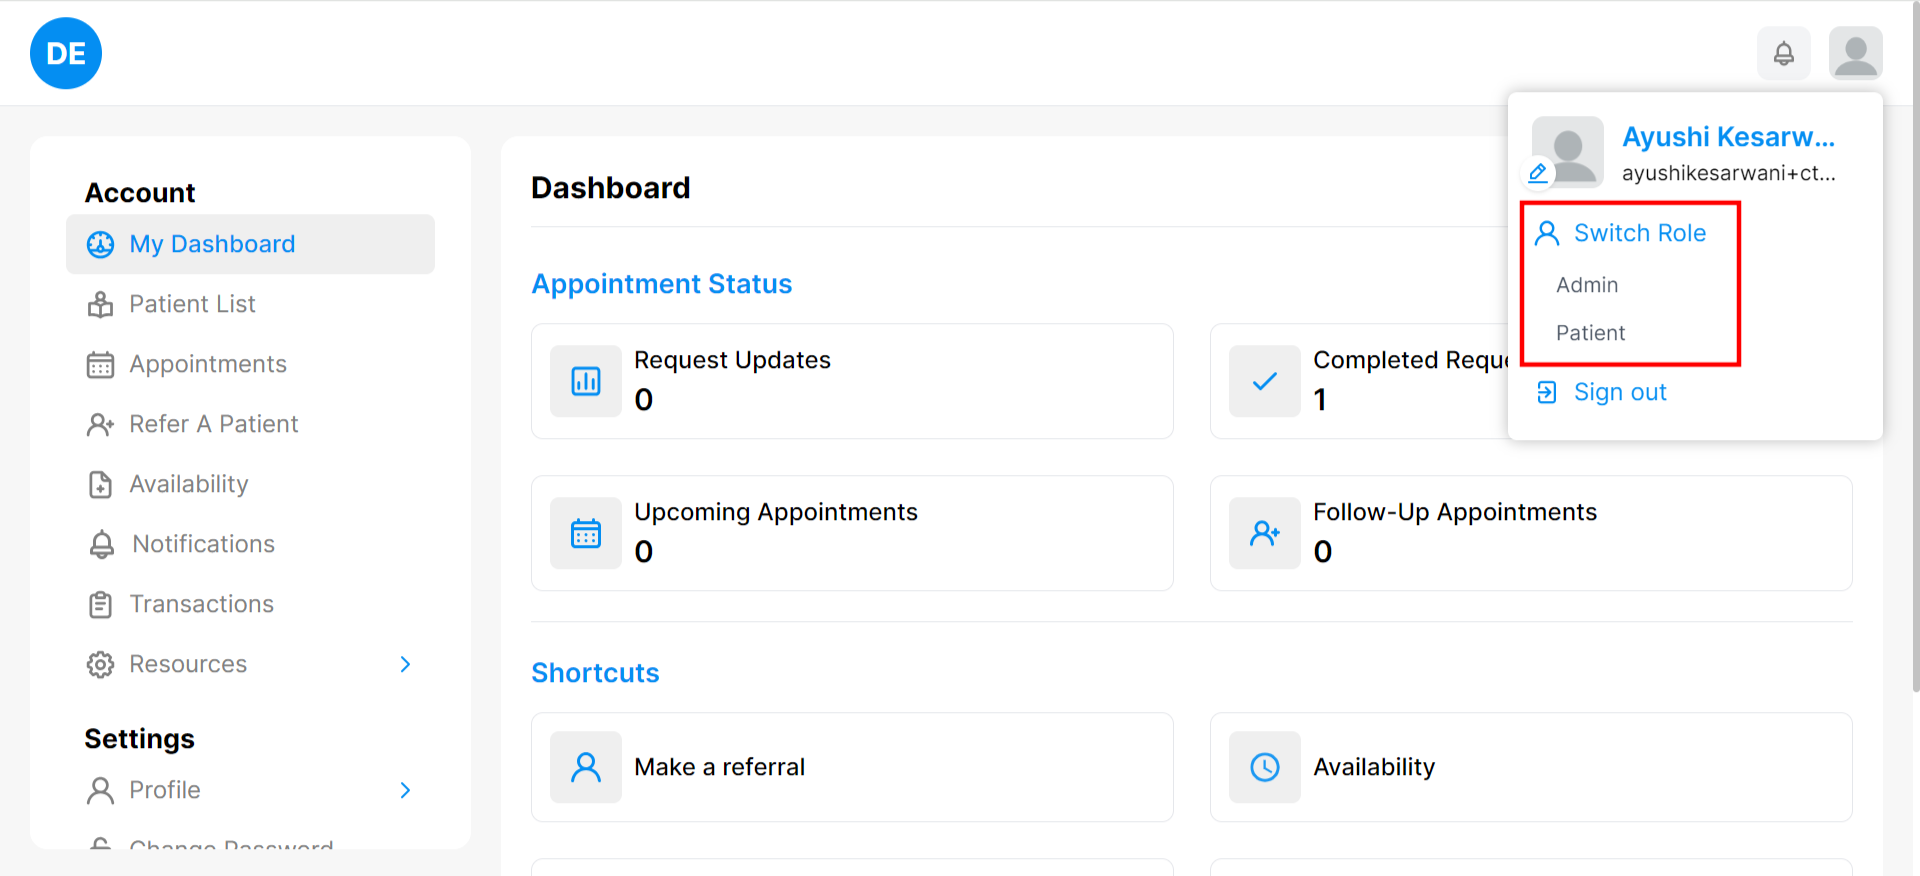Open Transactions from the sidebar
This screenshot has width=1920, height=876.
(201, 604)
